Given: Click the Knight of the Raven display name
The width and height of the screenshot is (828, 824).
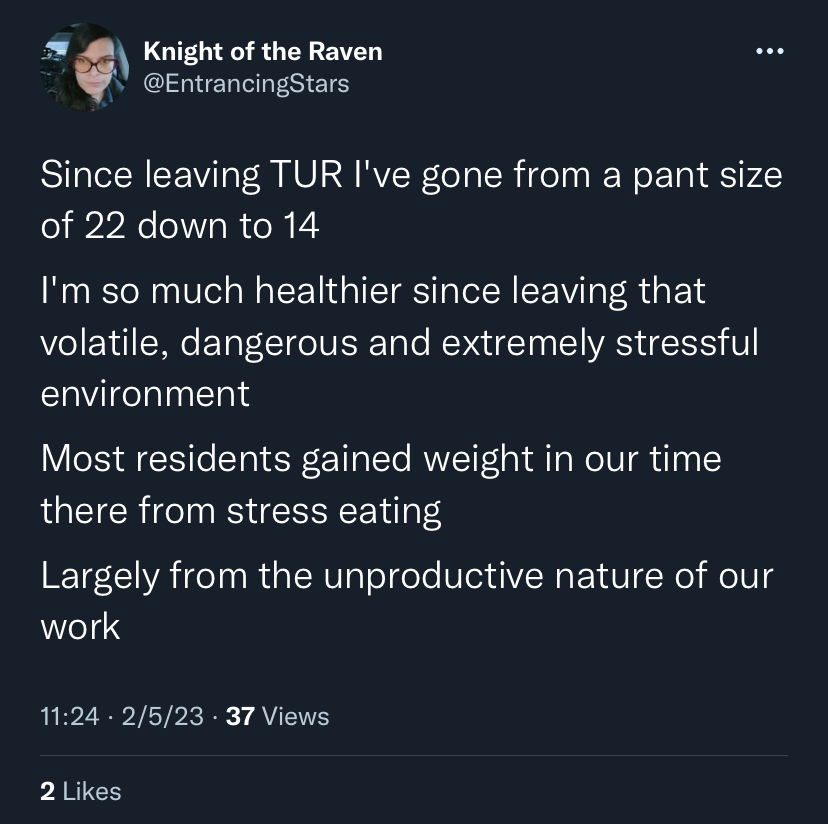Looking at the screenshot, I should [262, 52].
